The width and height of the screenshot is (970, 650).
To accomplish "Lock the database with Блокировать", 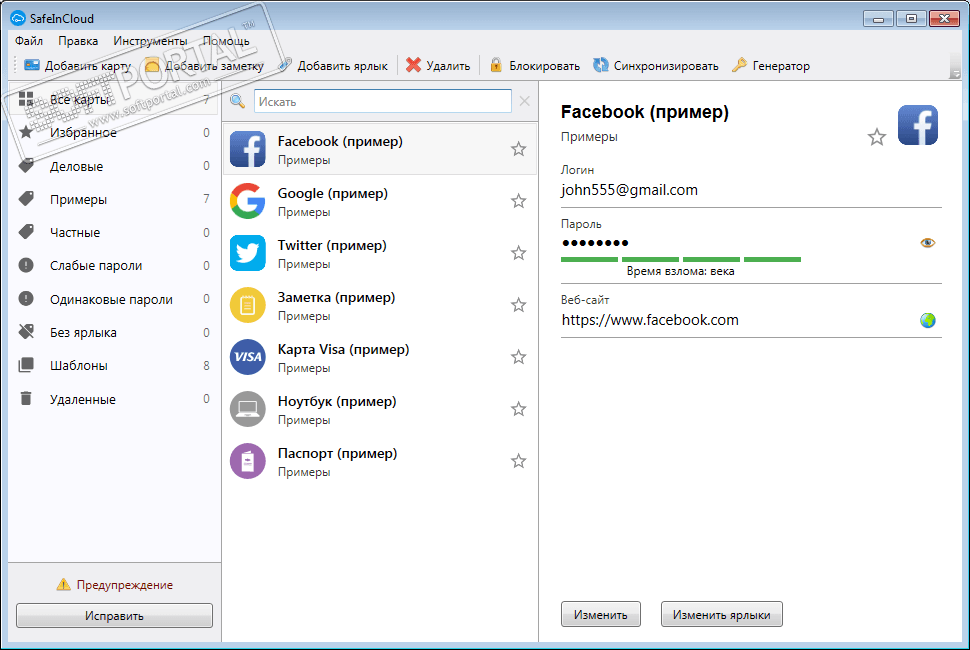I will pos(534,66).
